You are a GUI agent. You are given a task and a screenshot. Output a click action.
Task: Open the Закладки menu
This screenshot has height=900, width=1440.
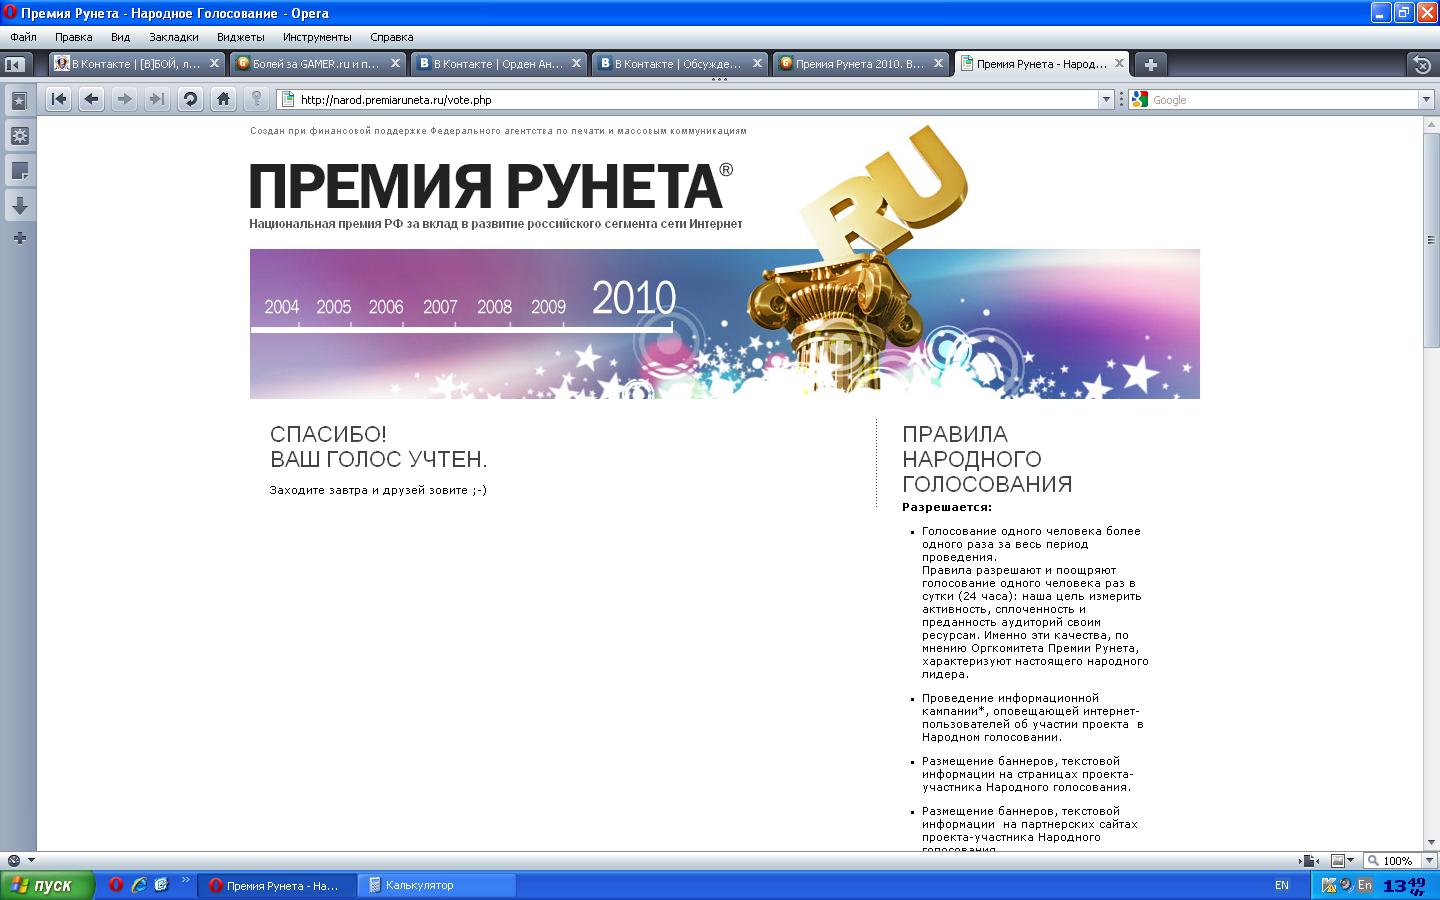point(174,37)
